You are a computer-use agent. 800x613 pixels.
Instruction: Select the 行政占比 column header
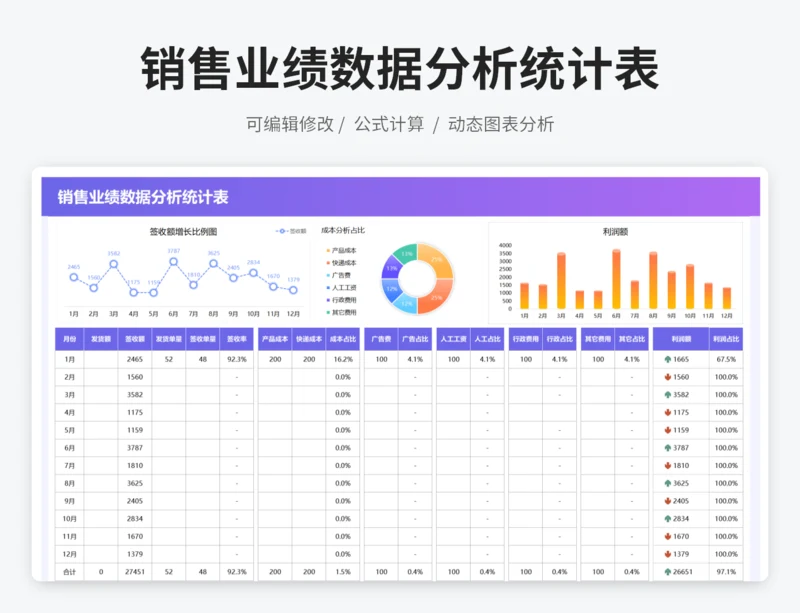click(560, 339)
